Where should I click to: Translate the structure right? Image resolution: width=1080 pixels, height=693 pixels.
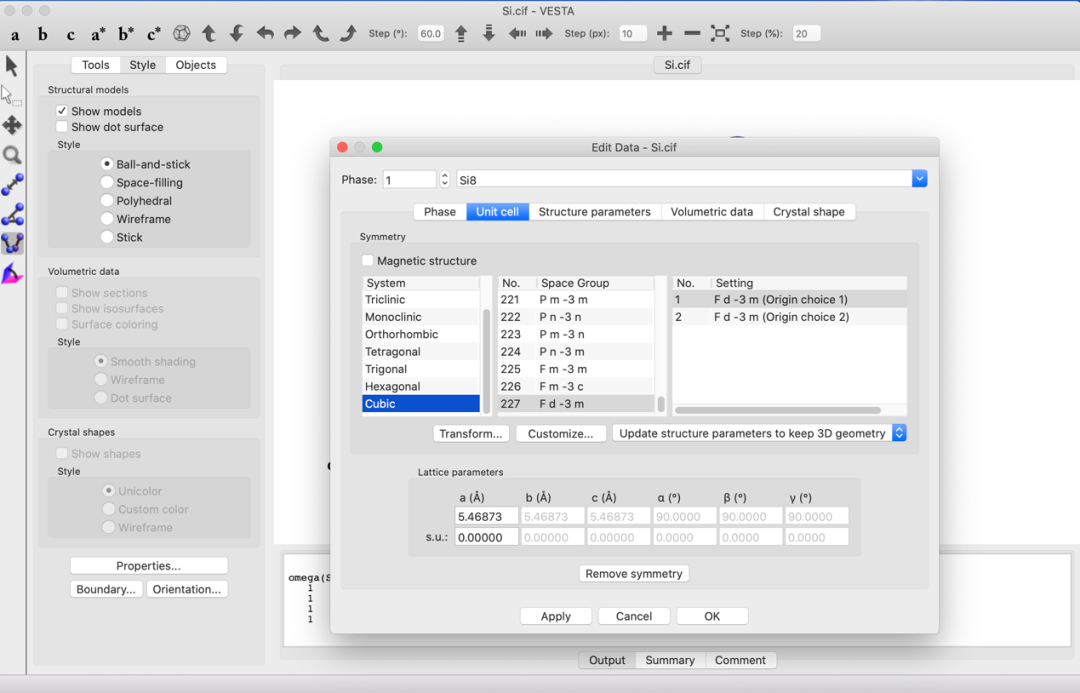pos(544,33)
